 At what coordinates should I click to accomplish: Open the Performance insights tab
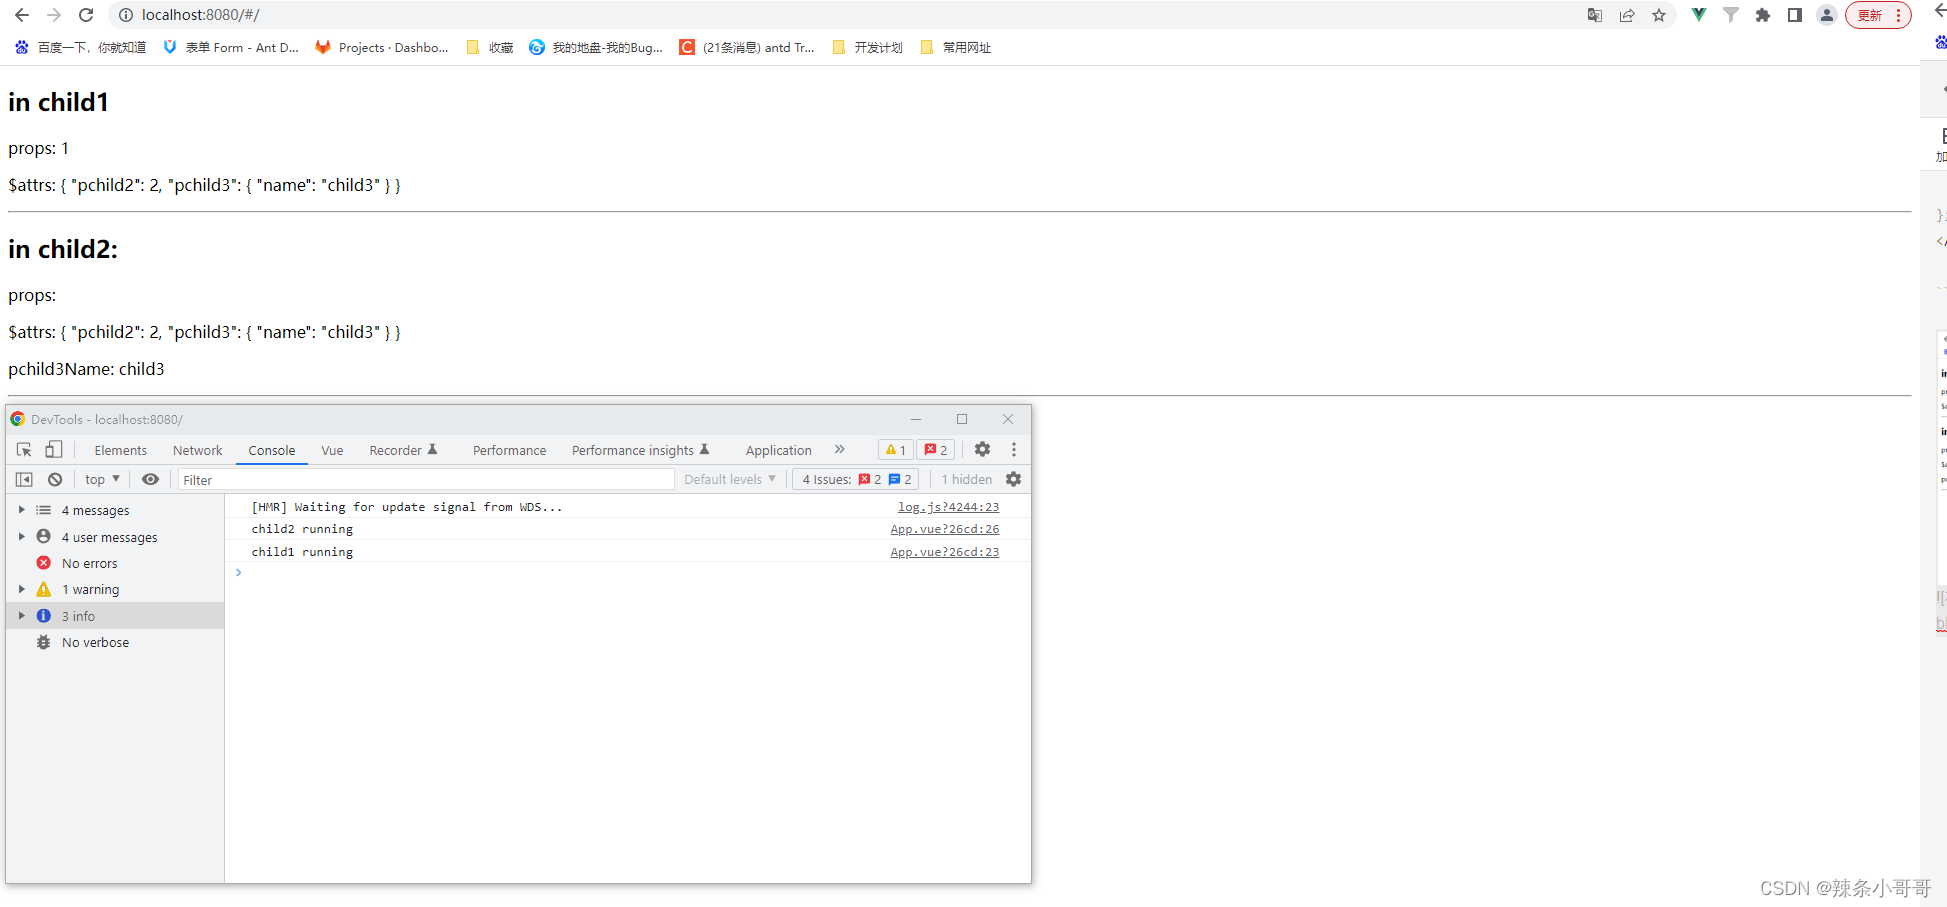pyautogui.click(x=640, y=450)
